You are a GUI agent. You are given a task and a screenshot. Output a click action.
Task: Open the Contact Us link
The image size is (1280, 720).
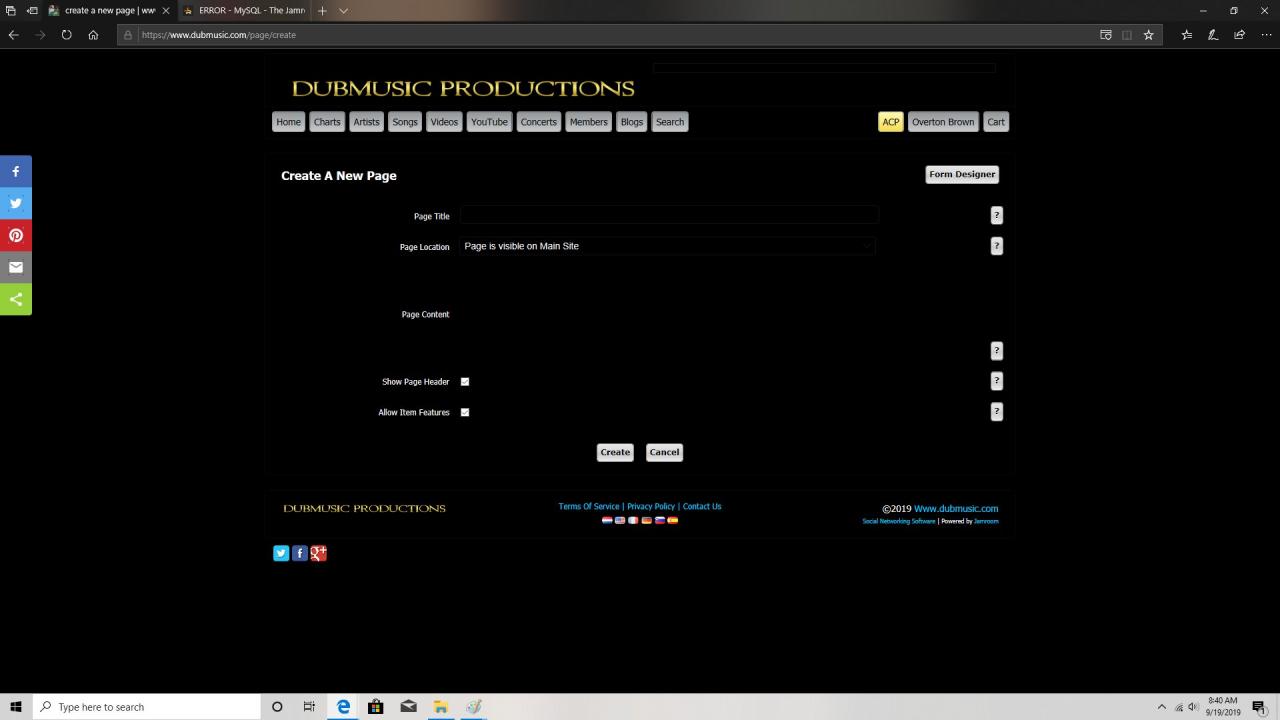702,507
